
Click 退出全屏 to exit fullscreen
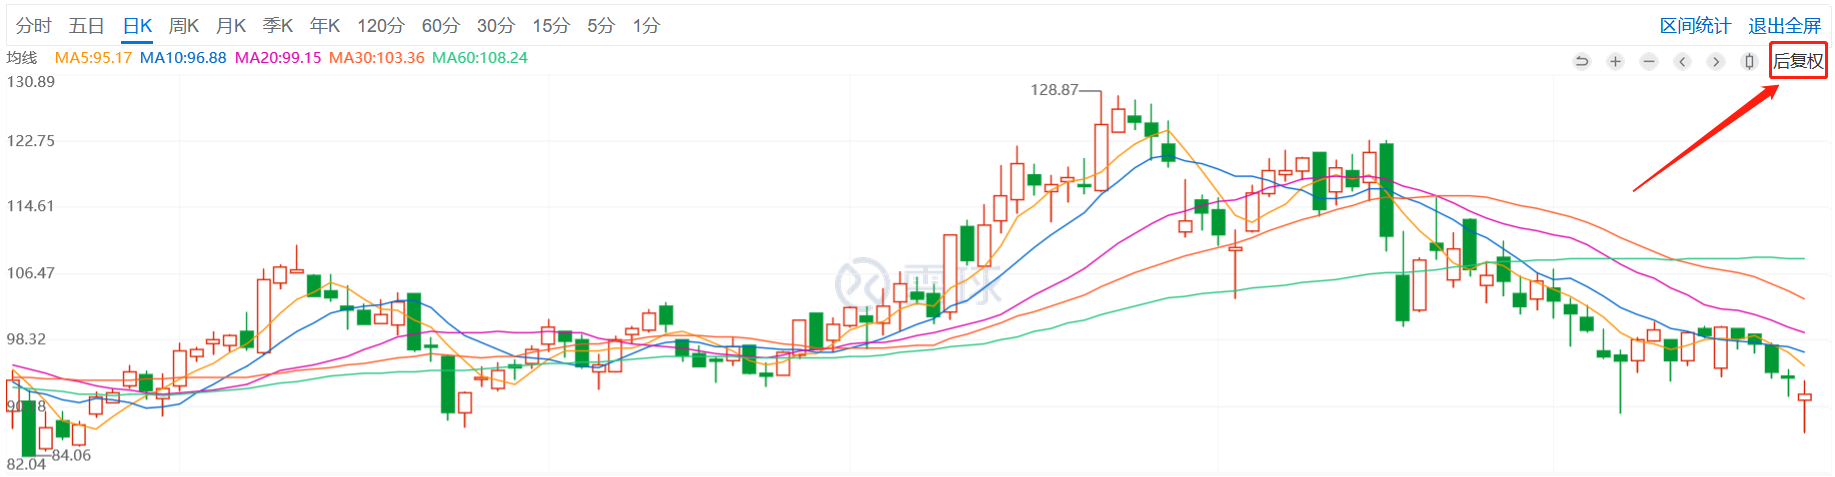1784,26
